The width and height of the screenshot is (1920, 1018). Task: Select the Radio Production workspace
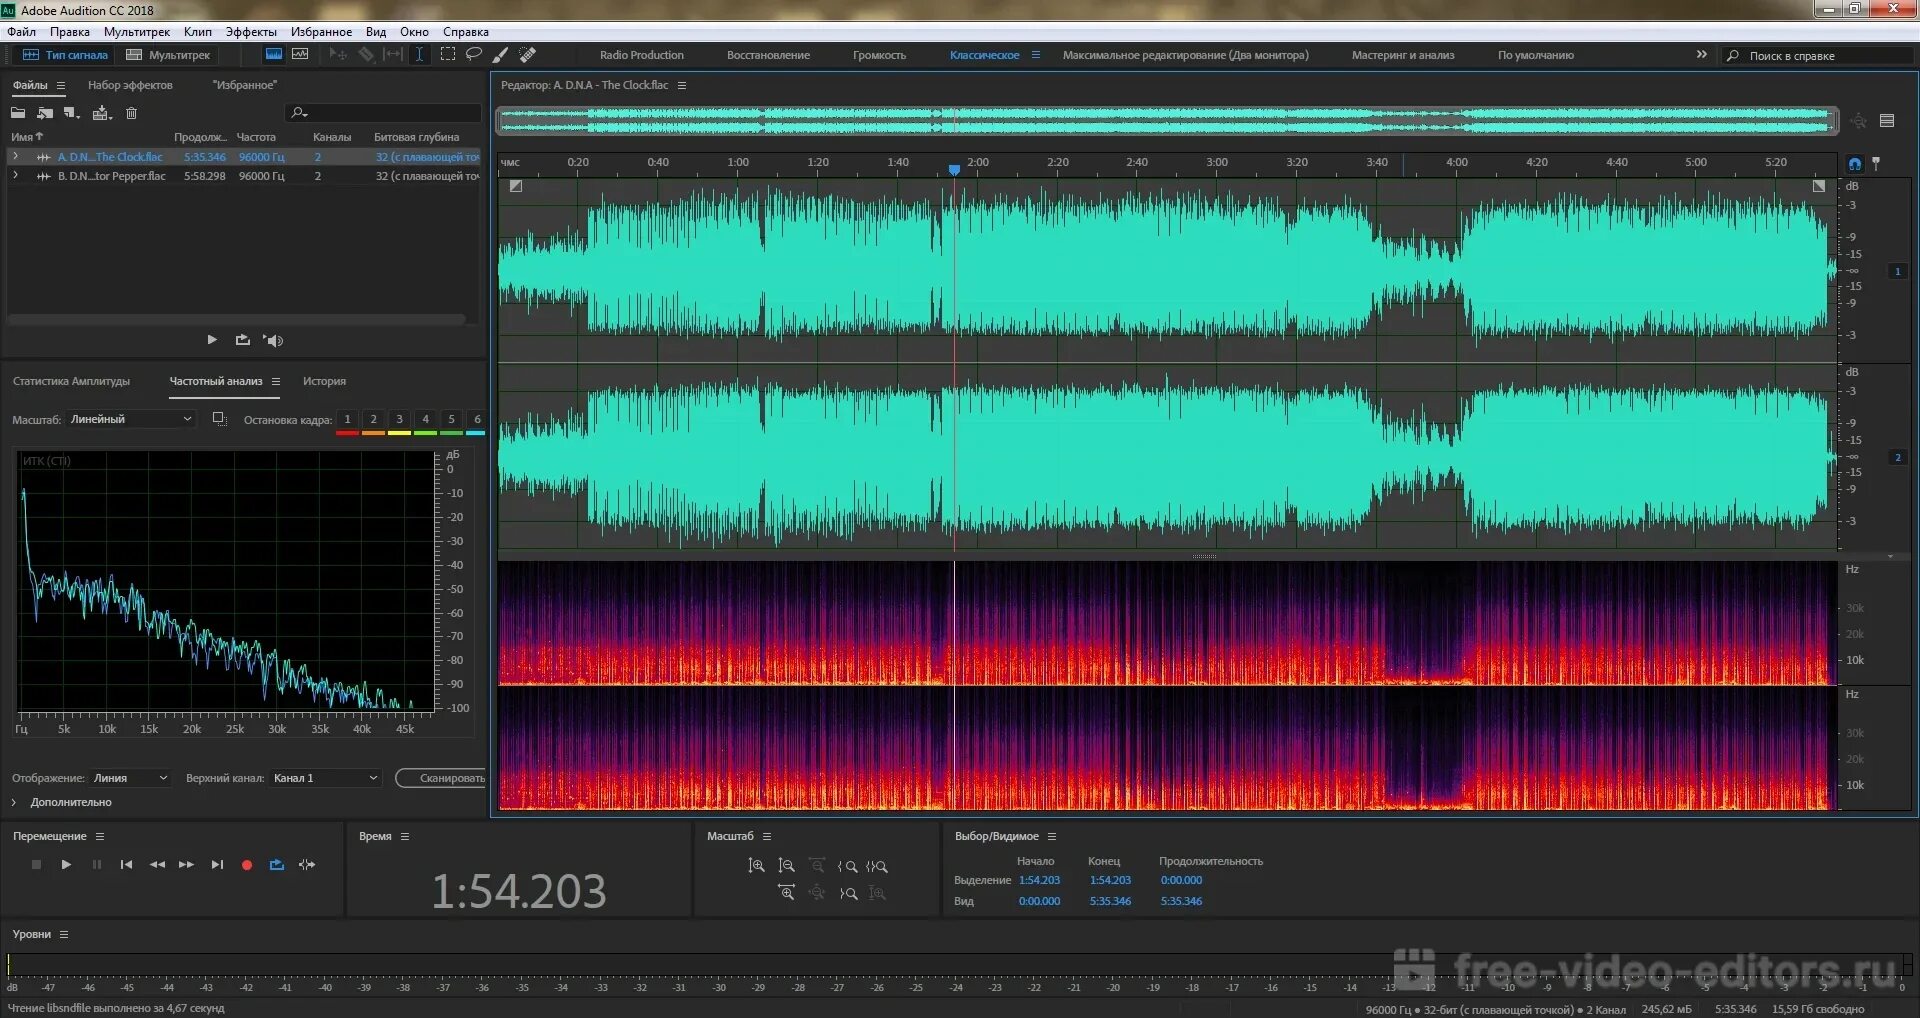tap(642, 55)
